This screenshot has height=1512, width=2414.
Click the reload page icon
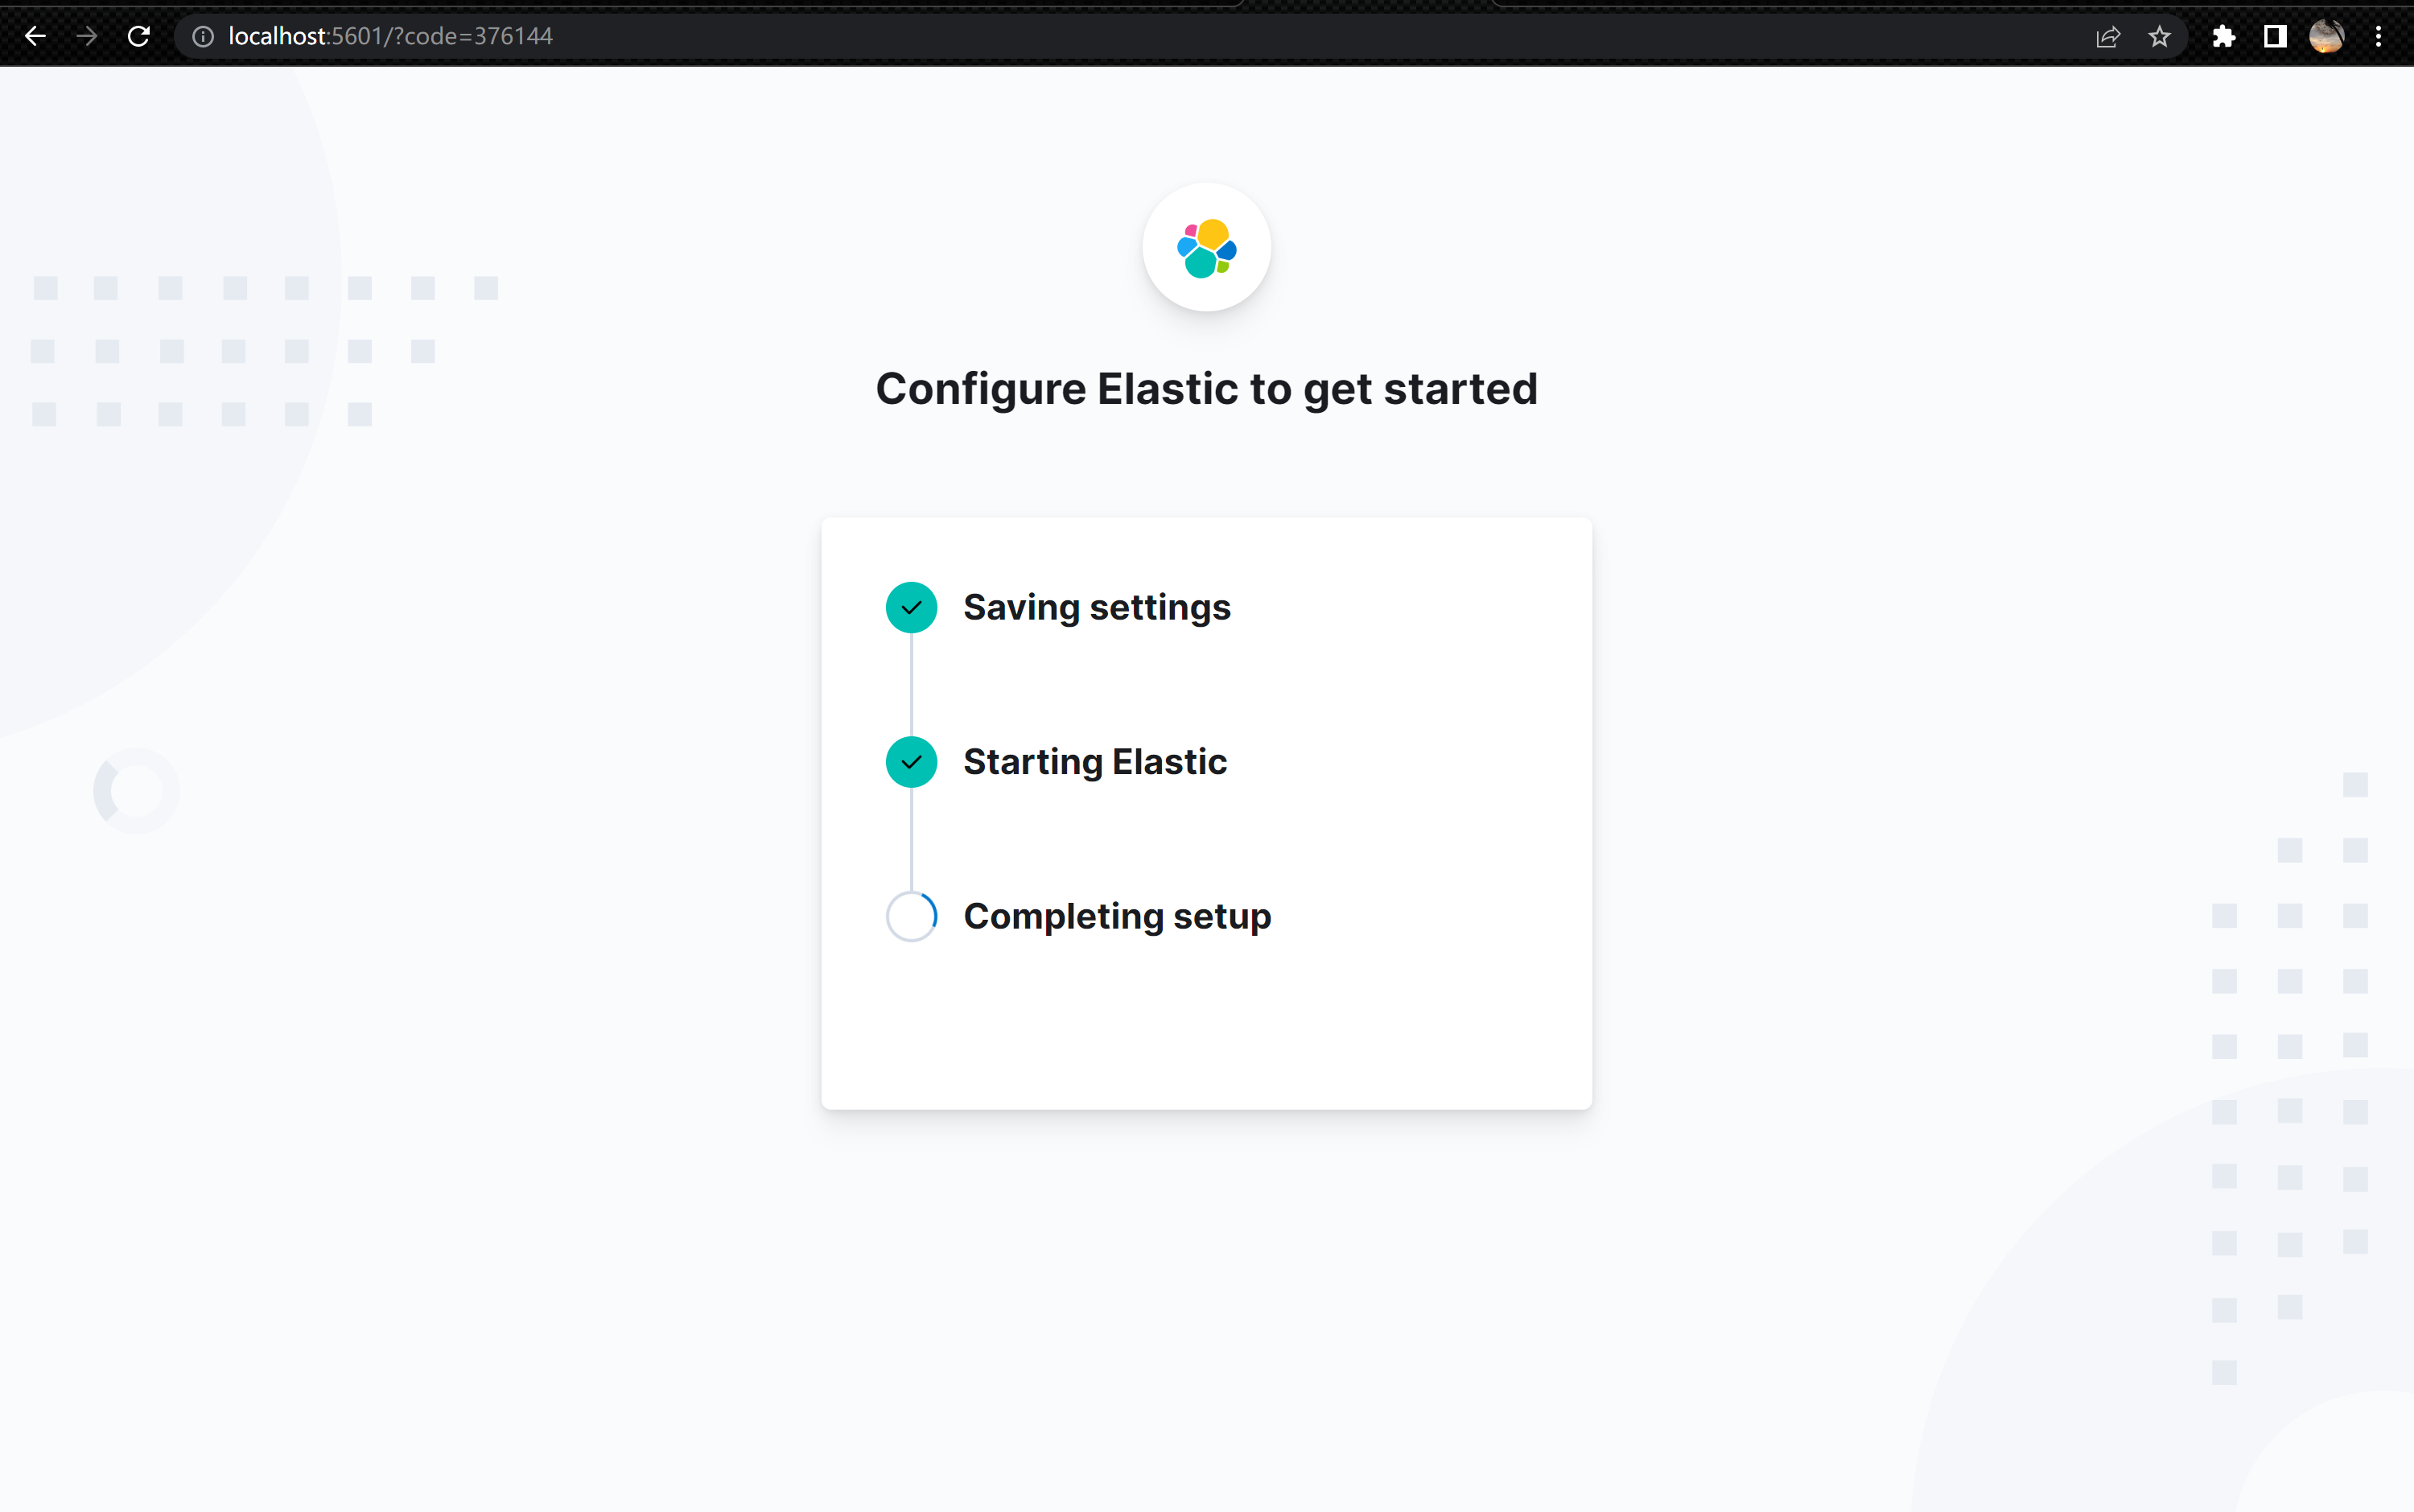click(x=139, y=36)
